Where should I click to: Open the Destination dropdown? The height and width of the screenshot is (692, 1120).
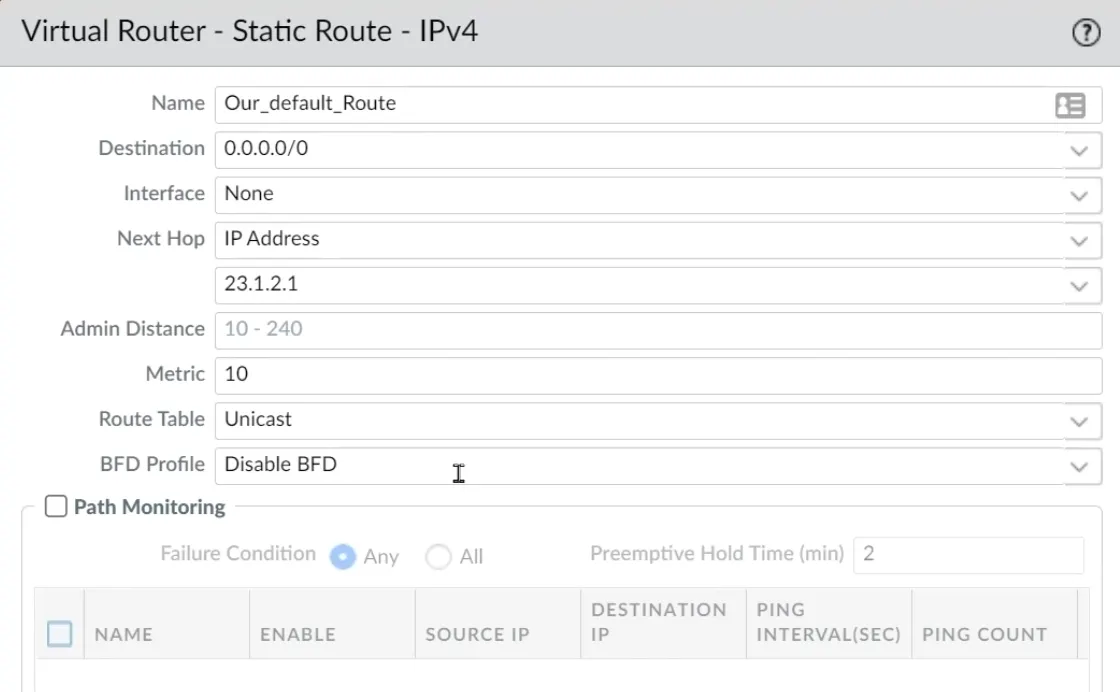(1079, 150)
